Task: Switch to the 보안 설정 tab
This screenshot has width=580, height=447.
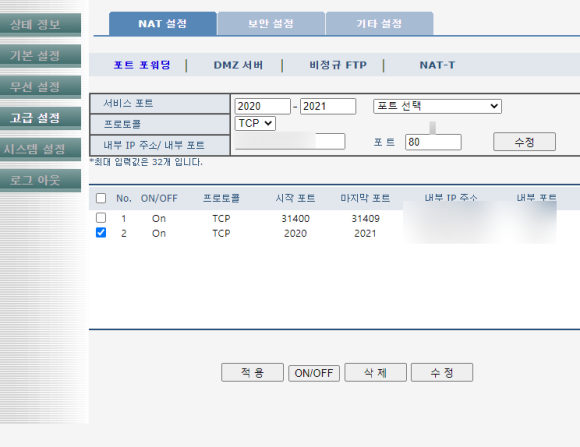Action: click(271, 24)
